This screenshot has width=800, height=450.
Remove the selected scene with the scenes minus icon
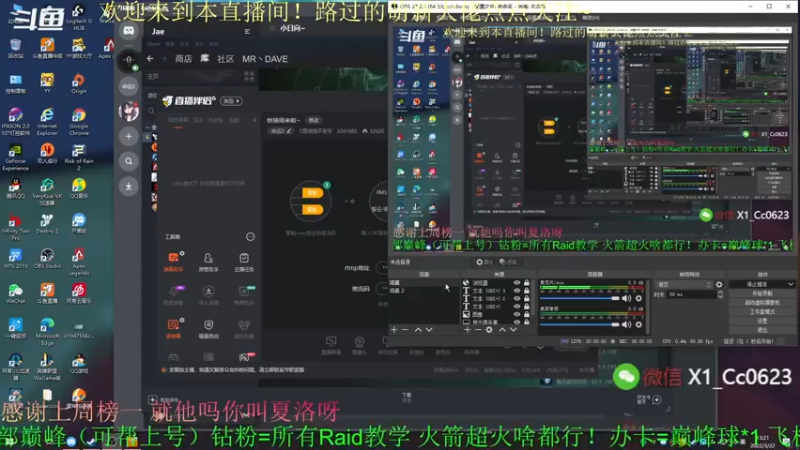[405, 330]
